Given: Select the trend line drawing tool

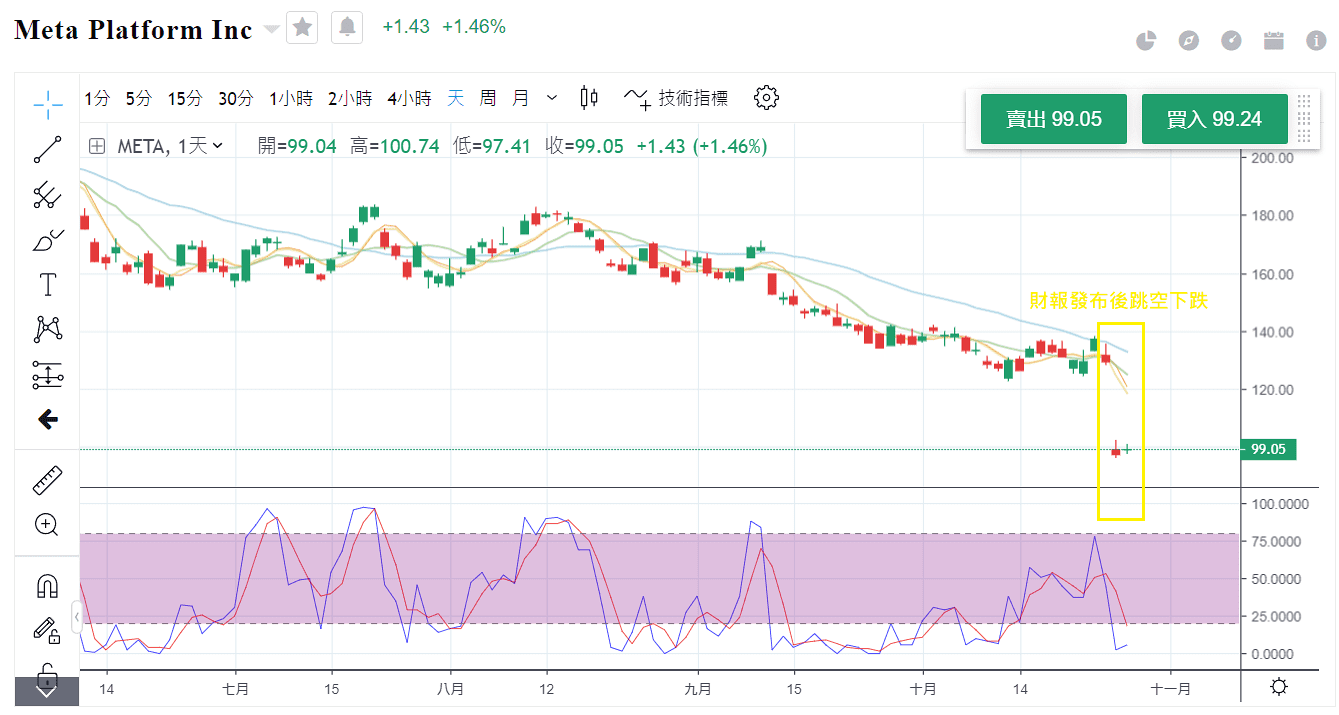Looking at the screenshot, I should [47, 149].
